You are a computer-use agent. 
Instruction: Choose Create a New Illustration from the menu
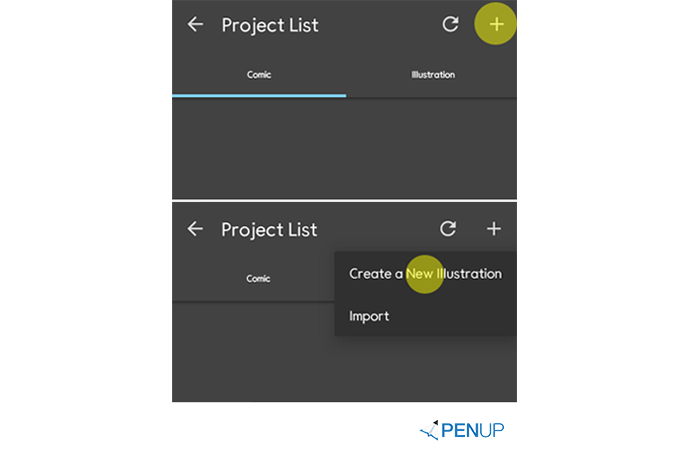[426, 274]
